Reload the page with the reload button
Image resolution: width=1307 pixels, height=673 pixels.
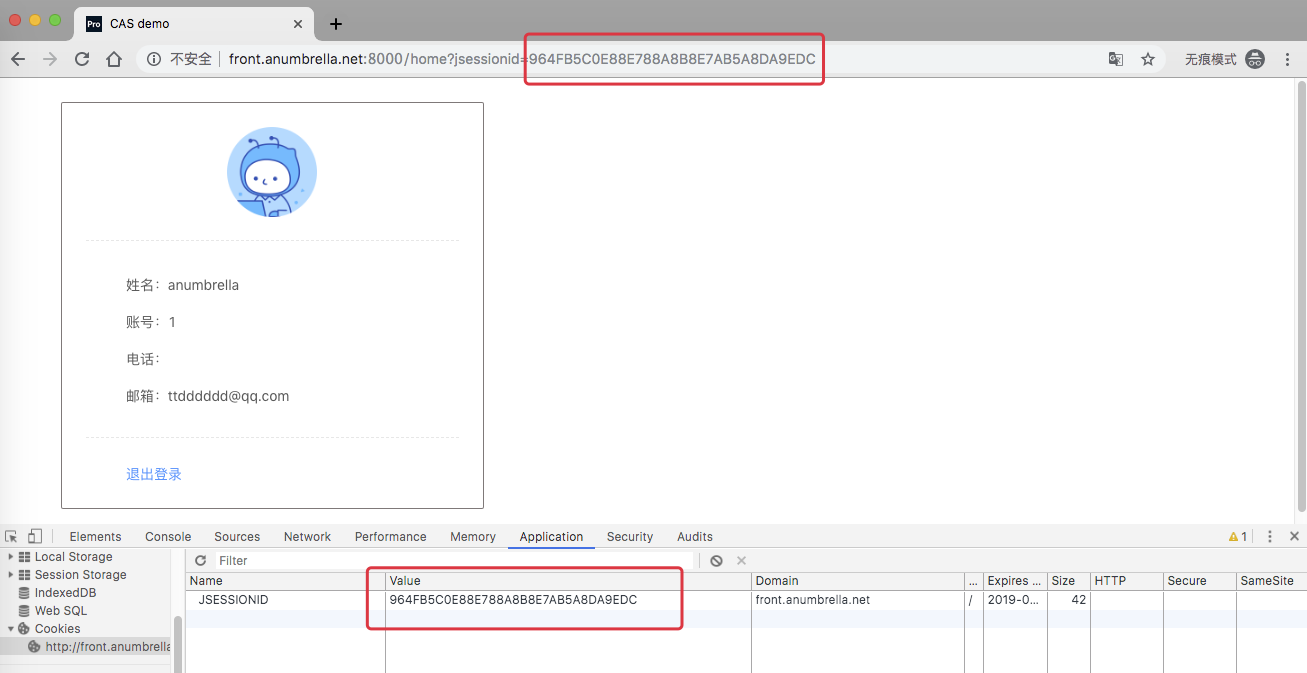82,59
